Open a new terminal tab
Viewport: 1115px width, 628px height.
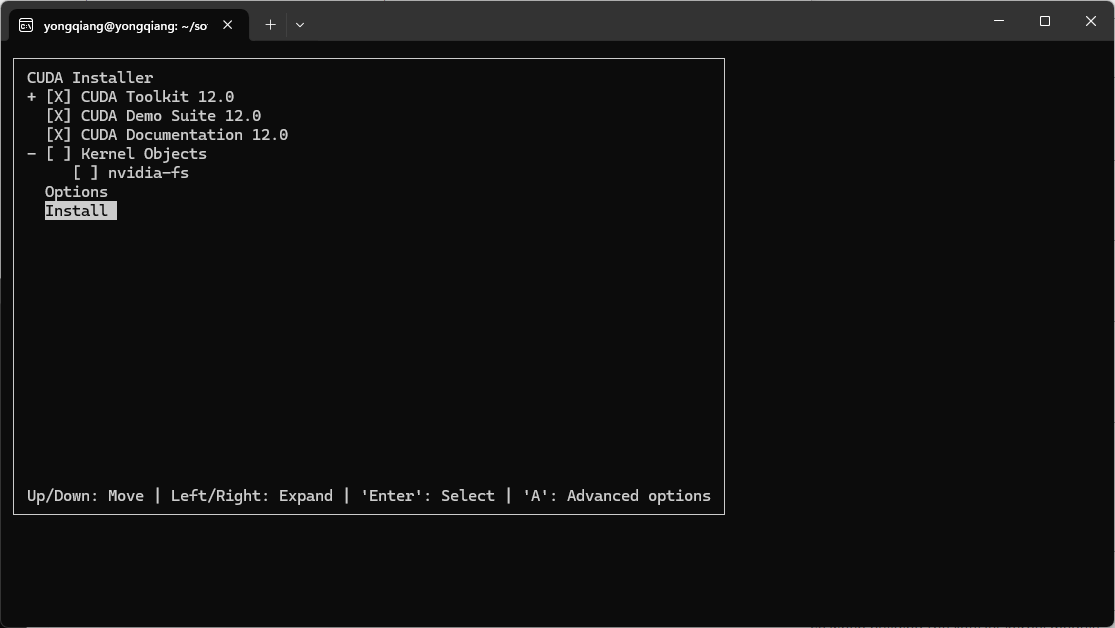point(269,24)
